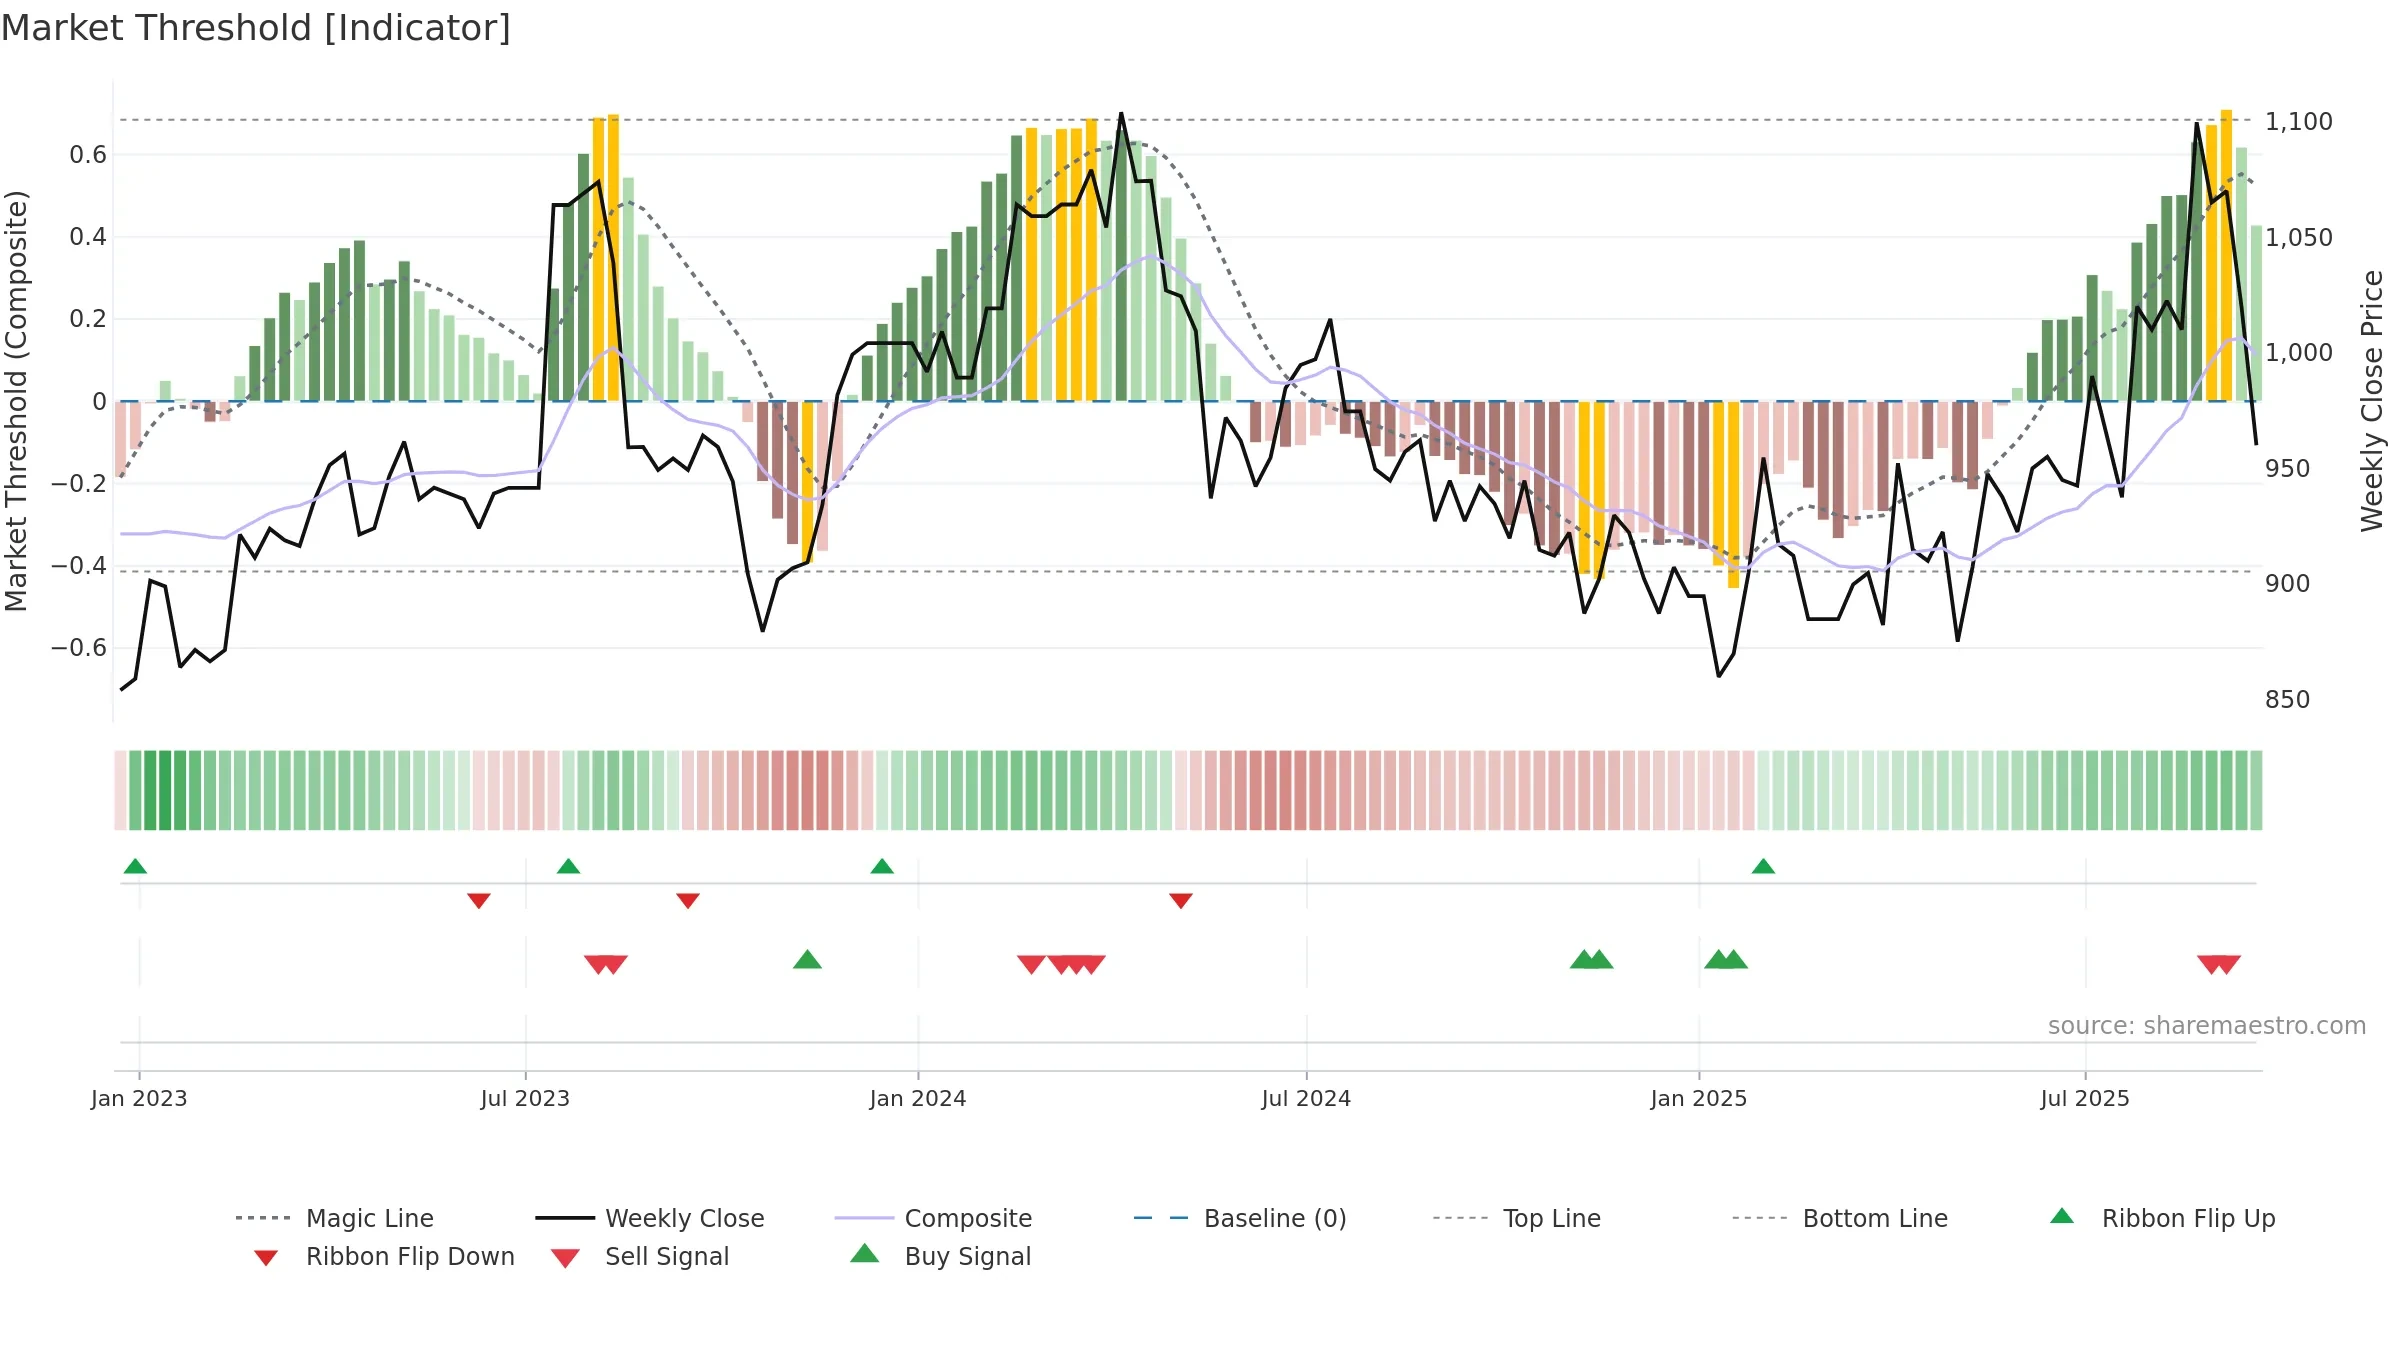
Task: Click the 1,000 price tick label
Action: point(2299,353)
